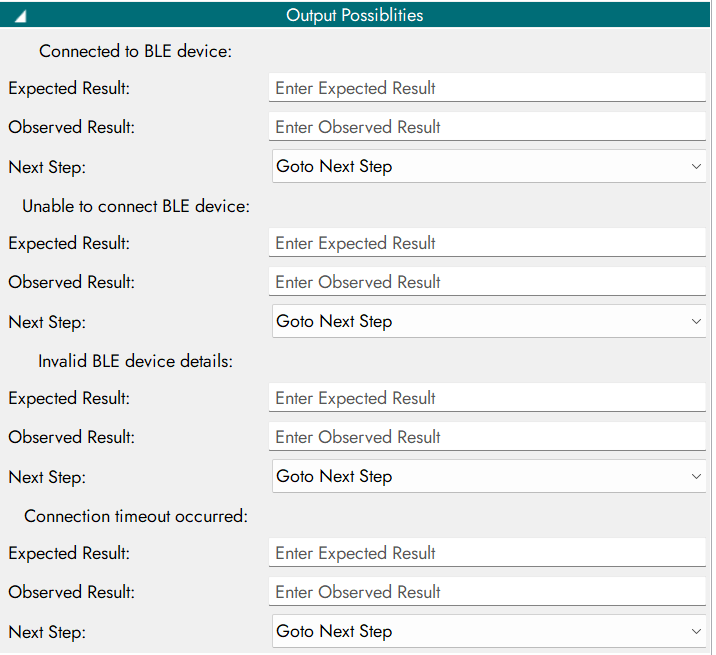Focus Expected Result field for Invalid BLE device details
The image size is (716, 655).
pos(488,398)
